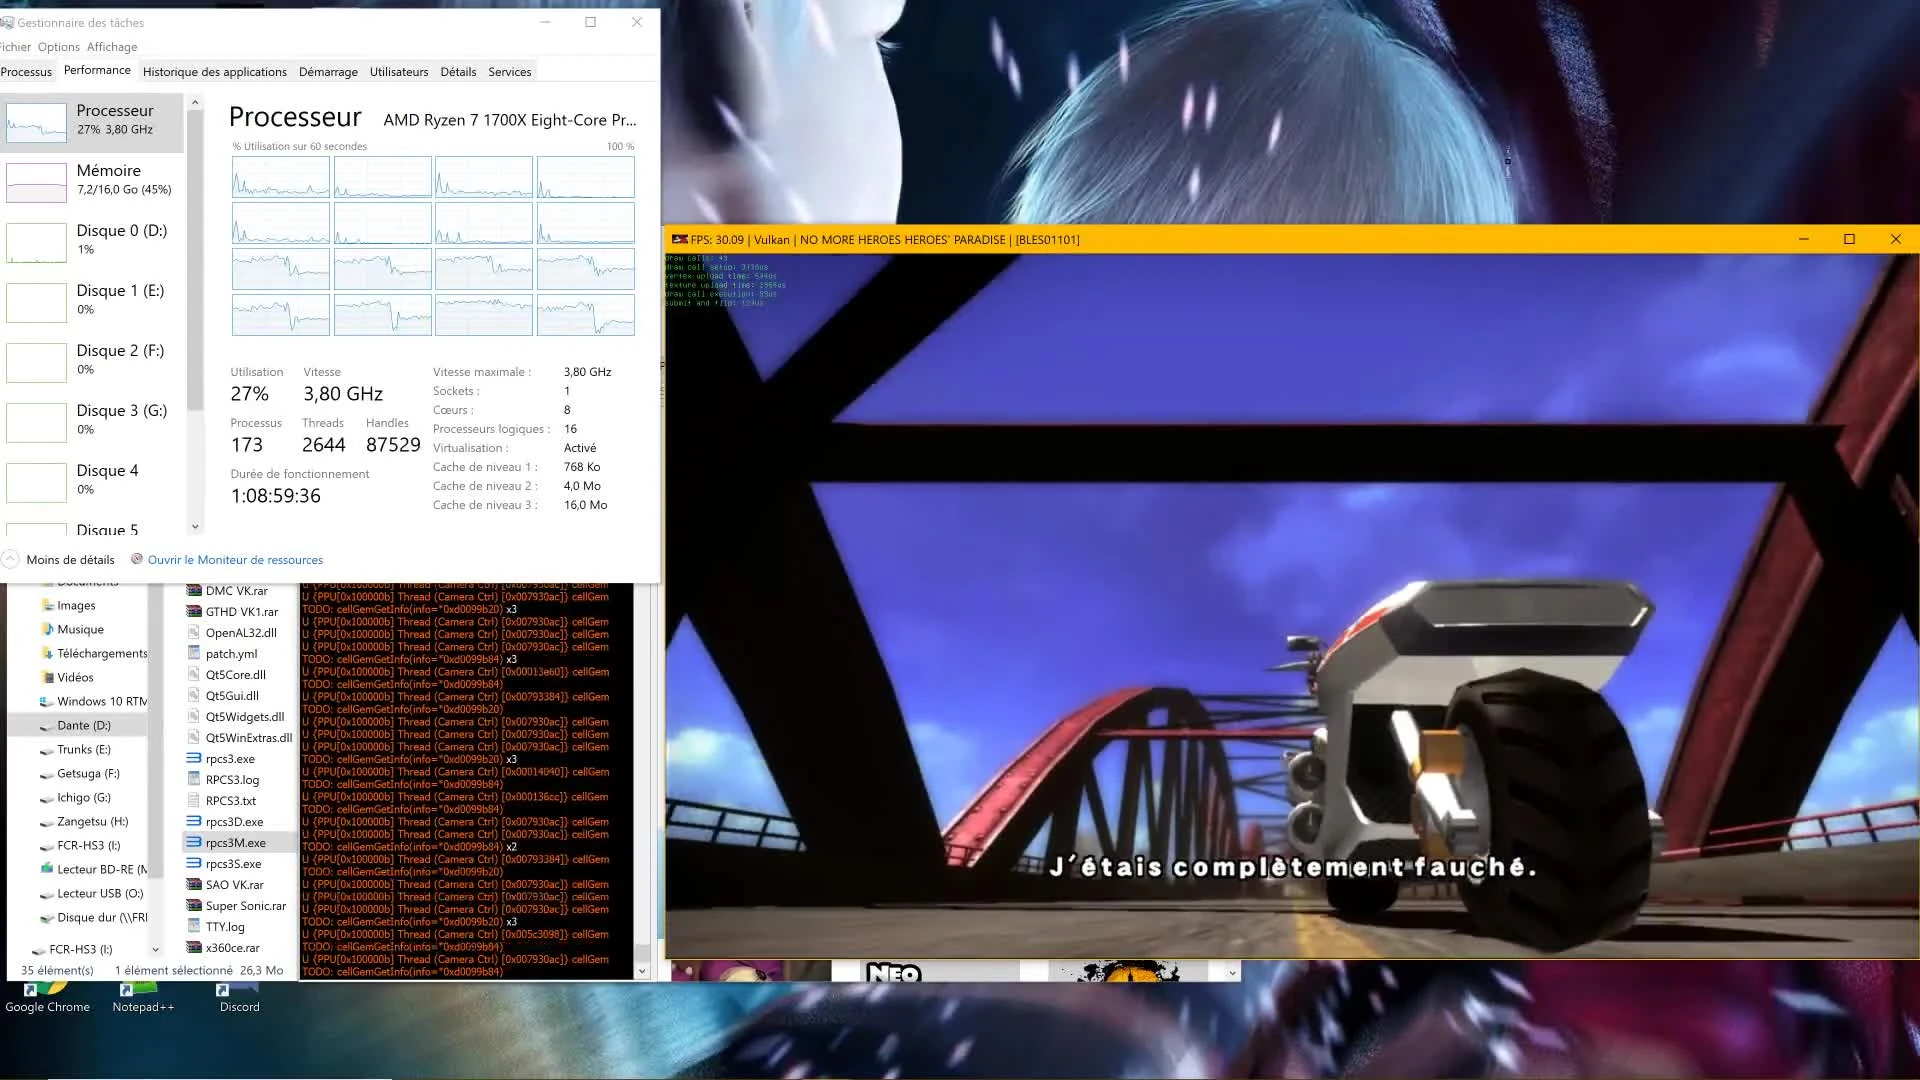Click the thumbnail strip dropdown arrow
Image resolution: width=1920 pixels, height=1080 pixels.
click(1232, 972)
